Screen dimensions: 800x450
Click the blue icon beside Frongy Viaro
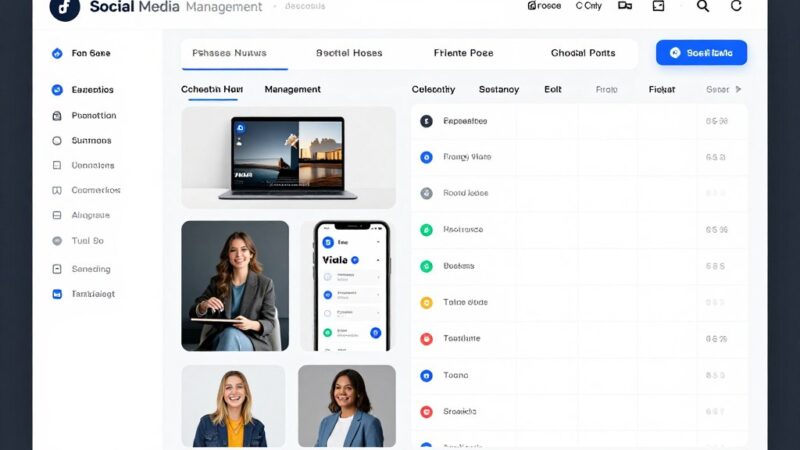coord(426,158)
